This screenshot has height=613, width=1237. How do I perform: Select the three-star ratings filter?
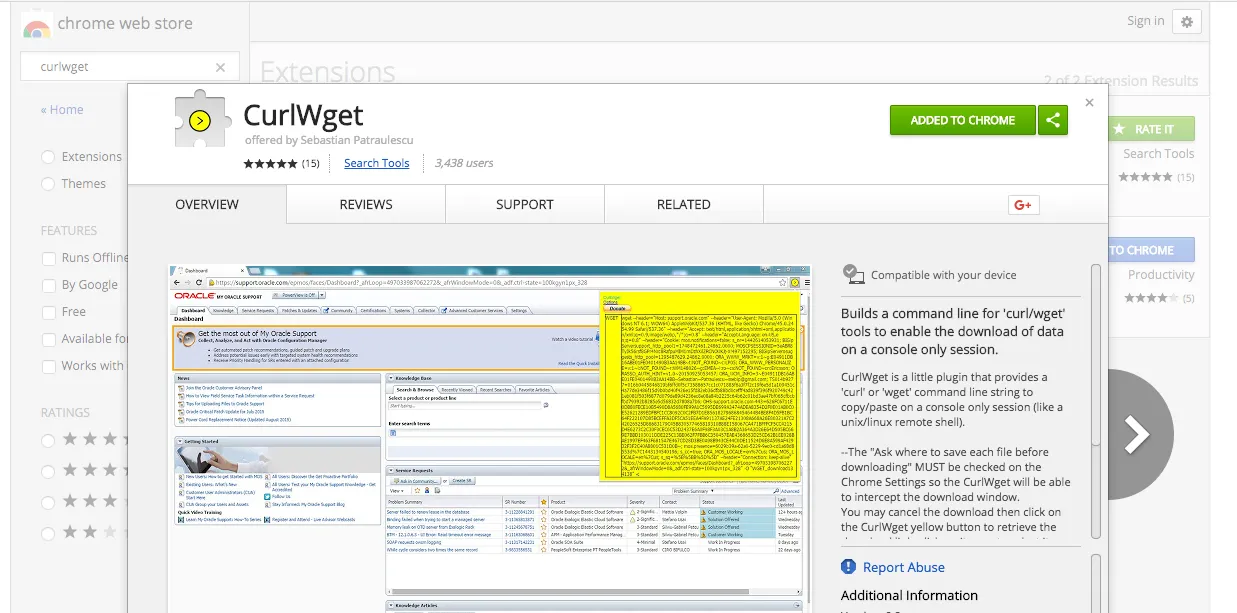coord(48,501)
